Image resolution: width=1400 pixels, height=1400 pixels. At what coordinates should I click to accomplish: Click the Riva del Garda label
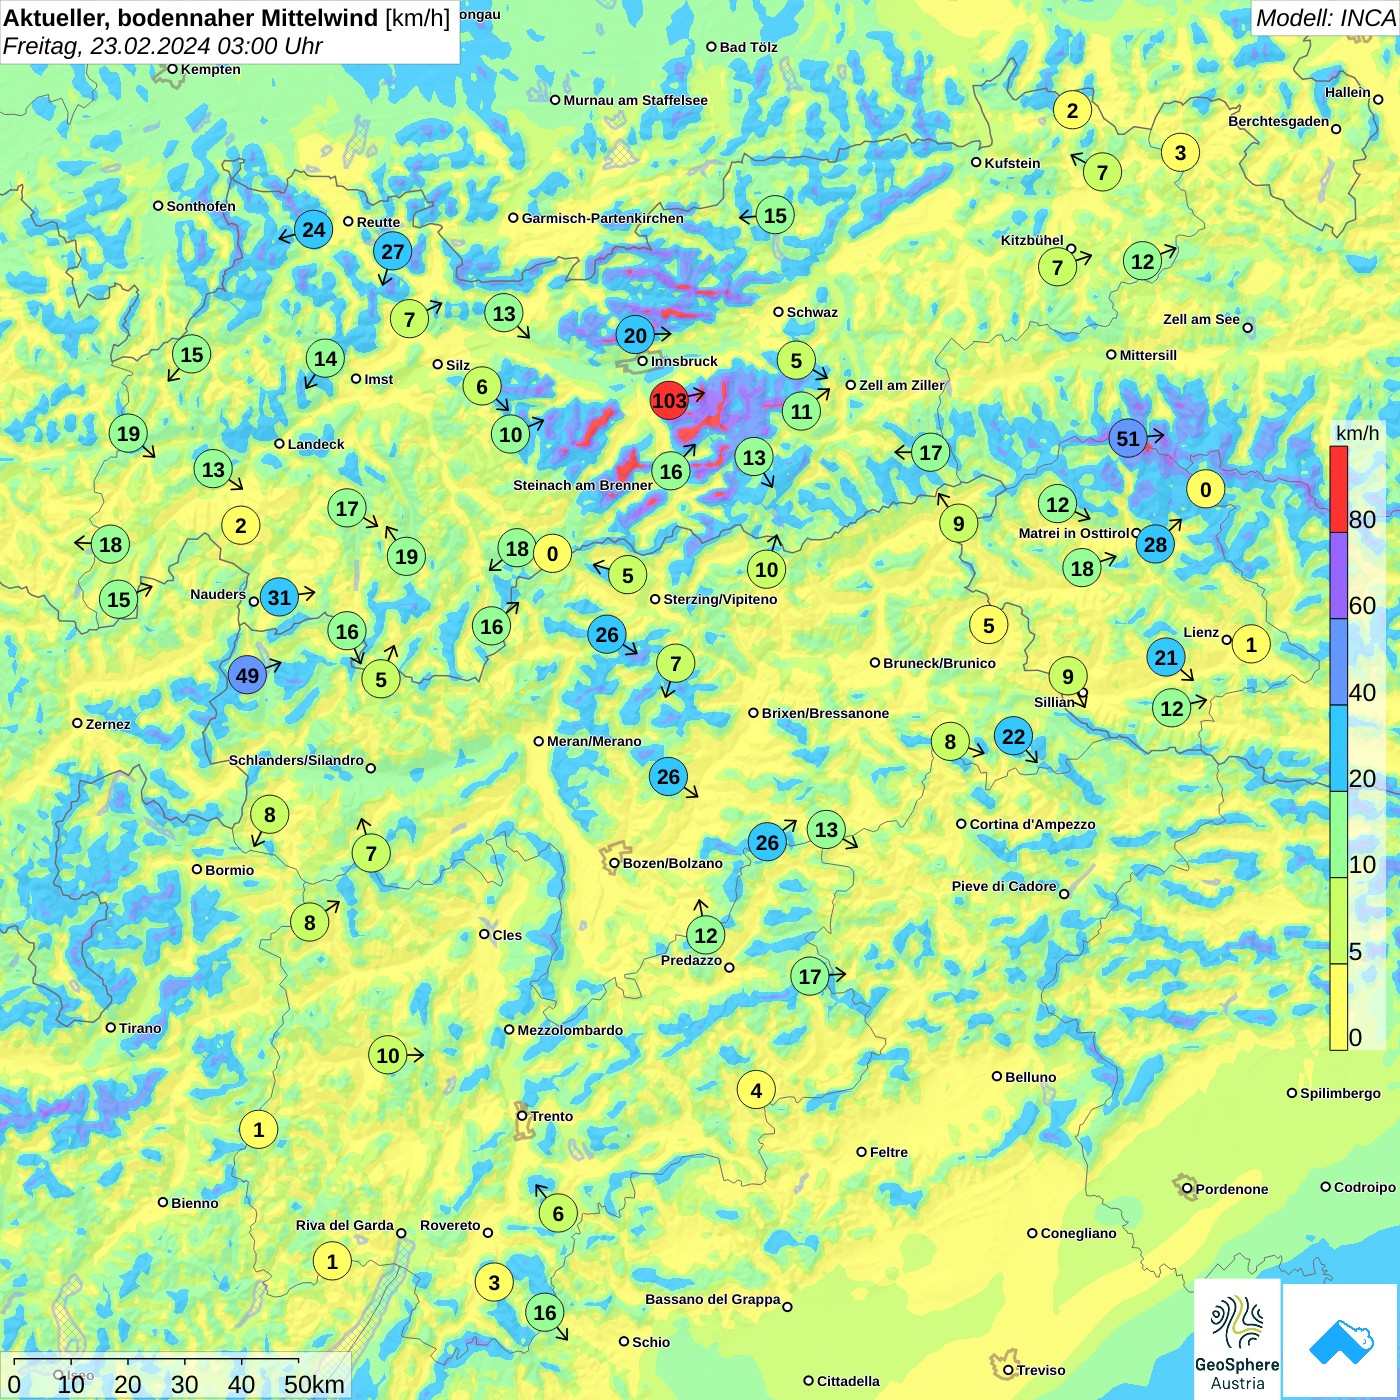[x=345, y=1225]
